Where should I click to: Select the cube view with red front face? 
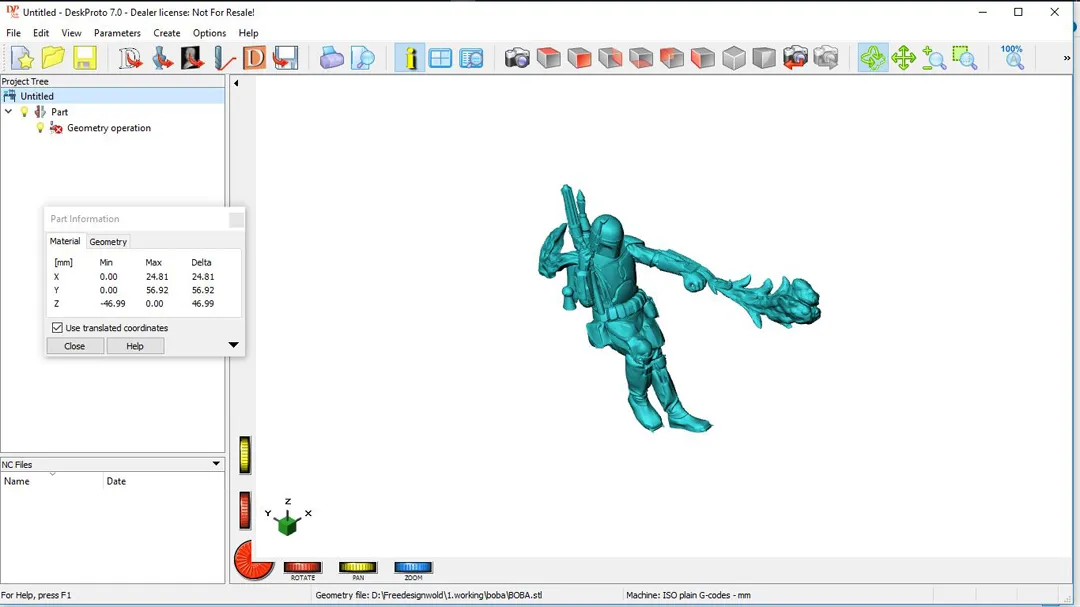coord(579,58)
